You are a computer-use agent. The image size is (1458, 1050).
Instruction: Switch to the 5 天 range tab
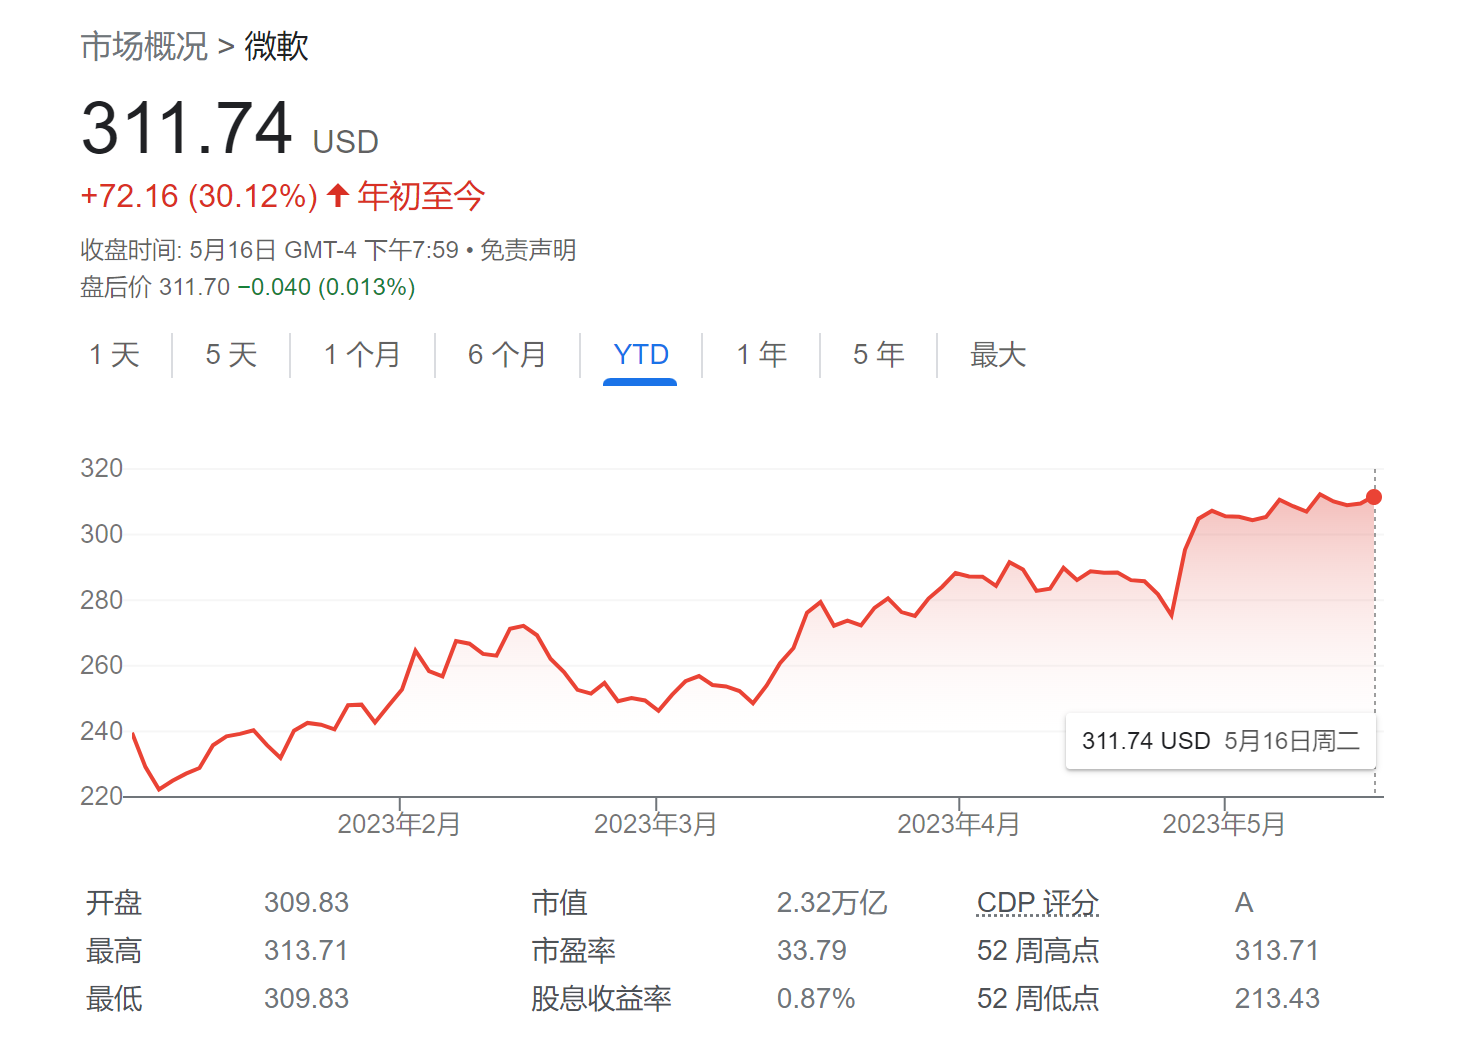pos(231,355)
